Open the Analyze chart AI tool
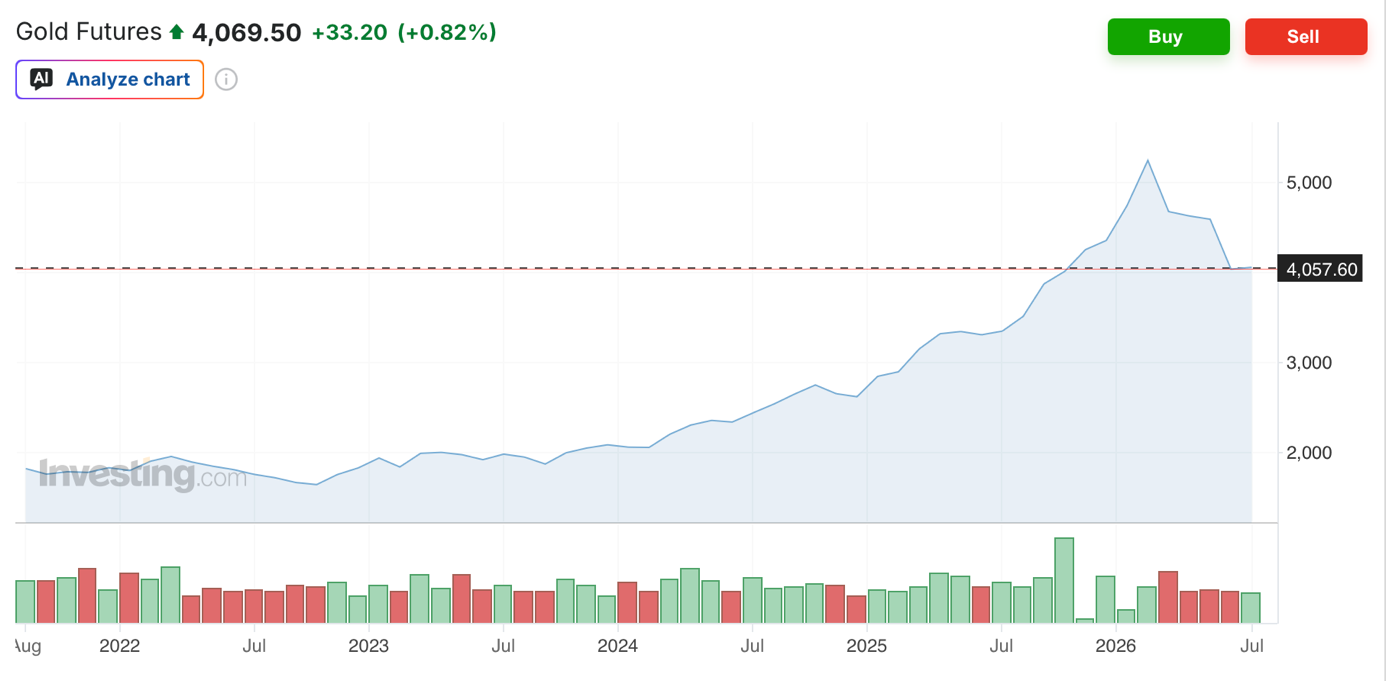Screen dimensions: 1386x681 110,80
